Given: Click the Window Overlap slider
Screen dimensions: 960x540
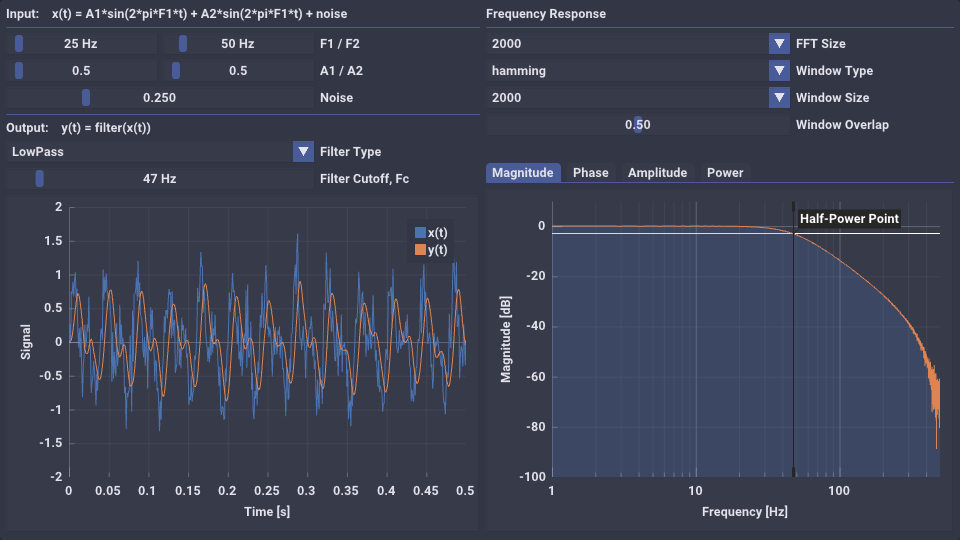Looking at the screenshot, I should pyautogui.click(x=637, y=125).
